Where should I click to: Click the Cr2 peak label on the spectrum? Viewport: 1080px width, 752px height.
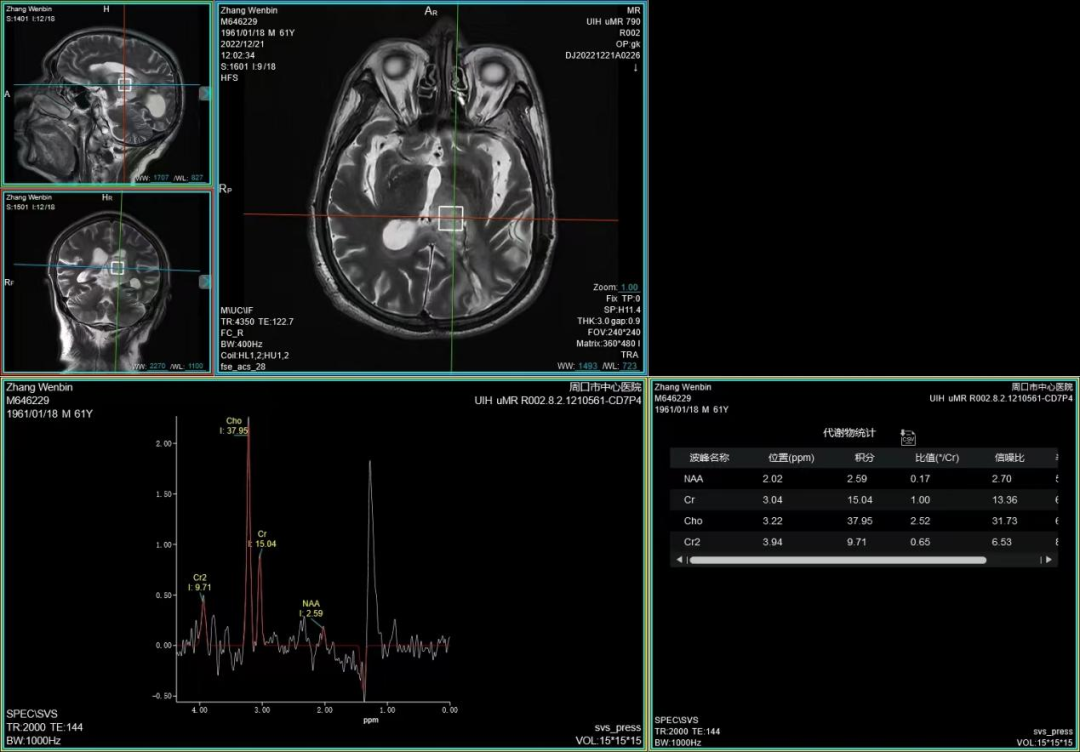click(200, 583)
